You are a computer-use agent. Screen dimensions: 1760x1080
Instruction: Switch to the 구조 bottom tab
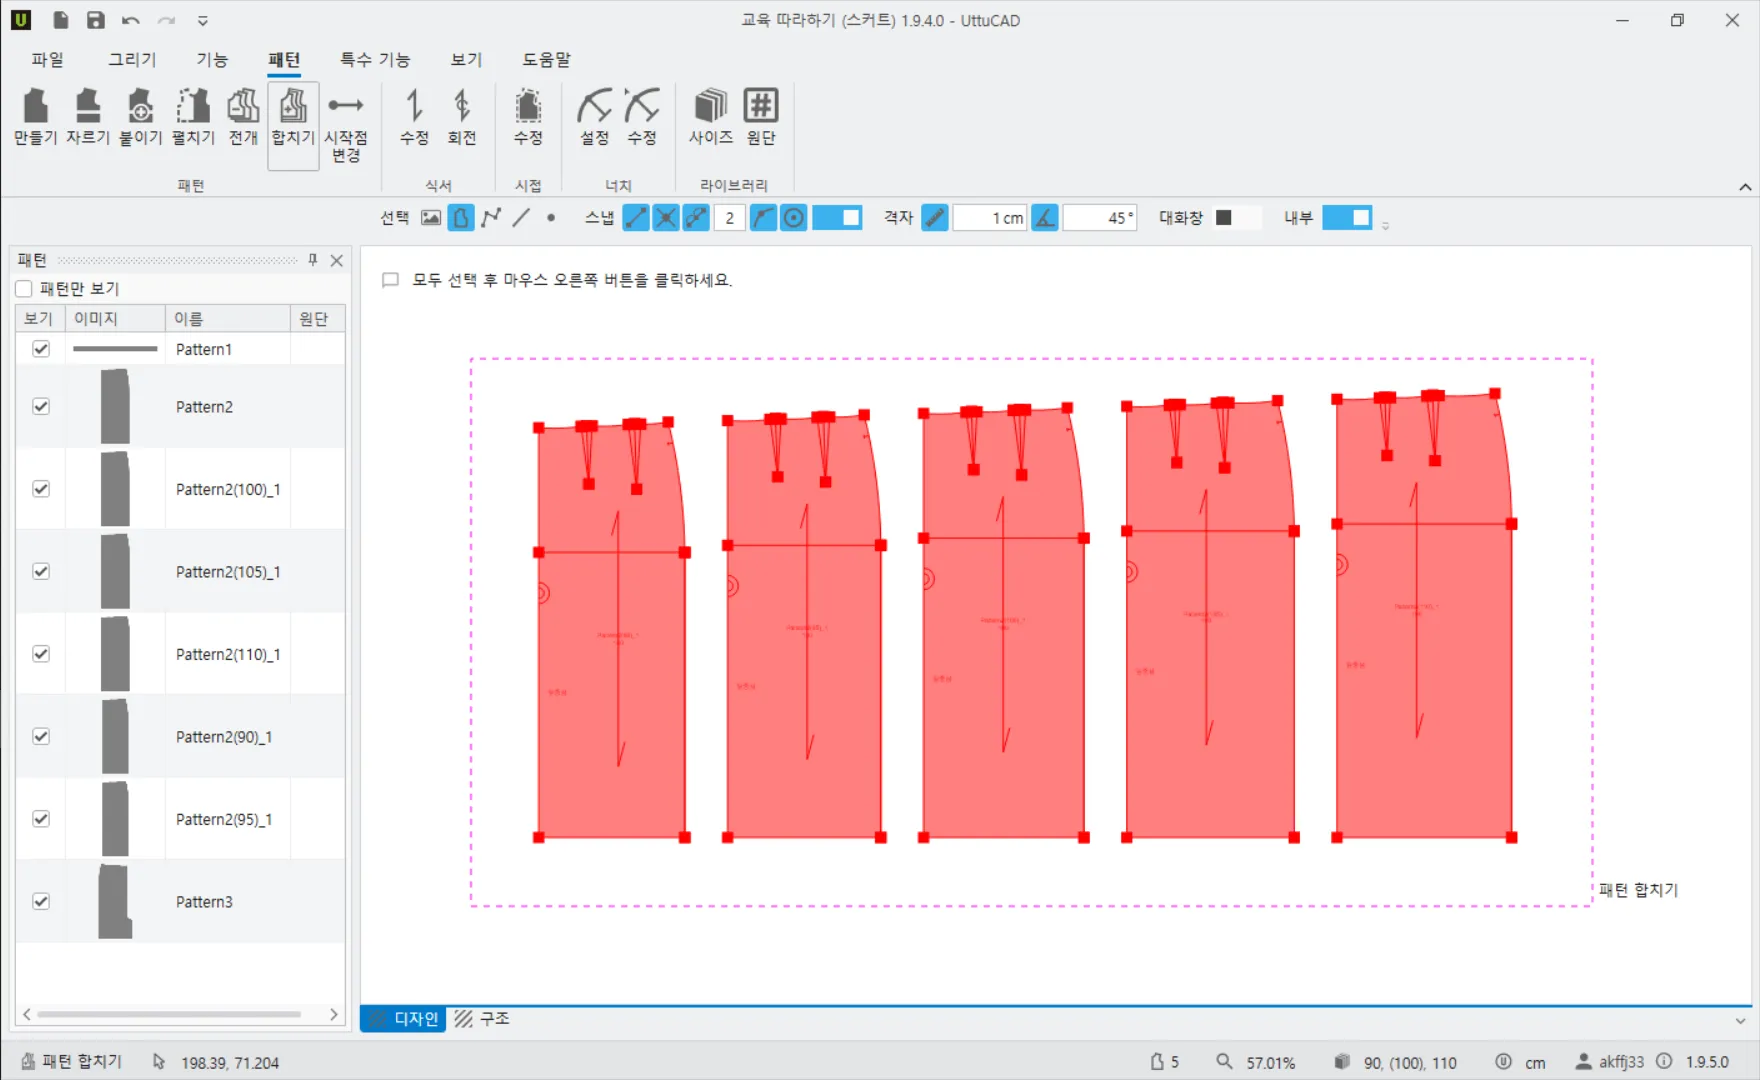click(x=483, y=1019)
